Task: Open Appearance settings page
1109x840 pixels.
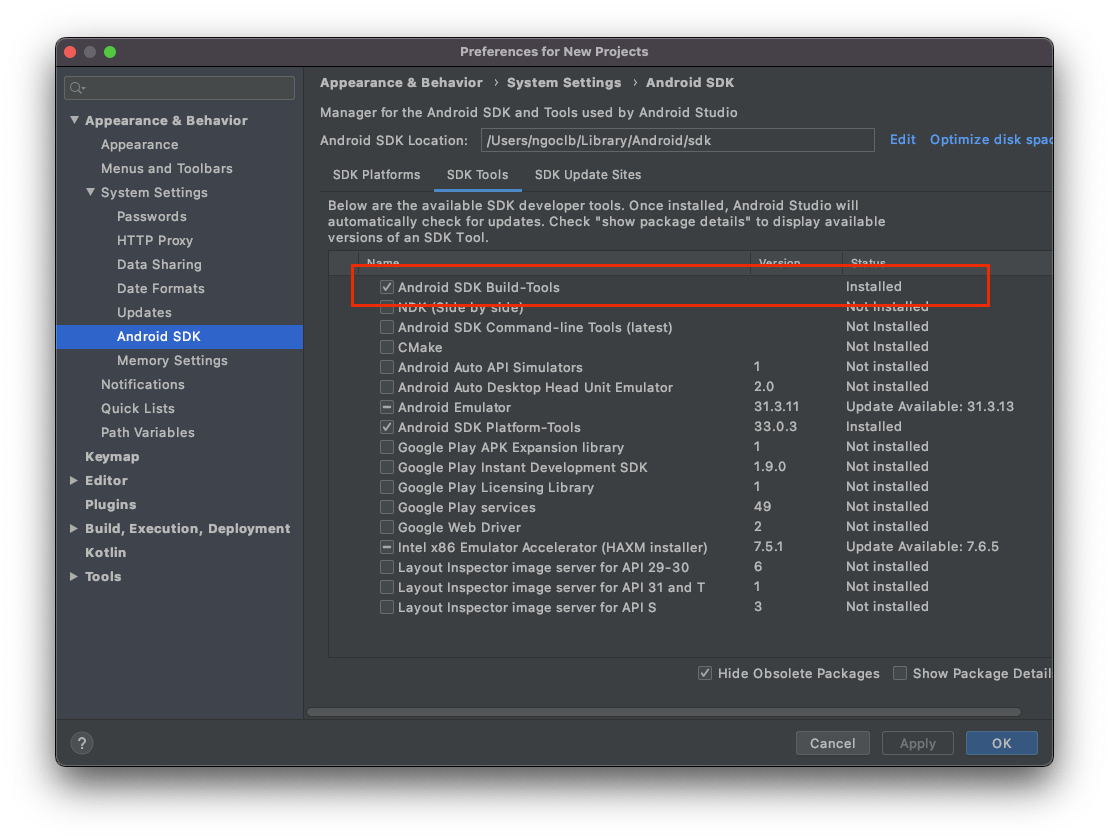Action: click(x=139, y=144)
